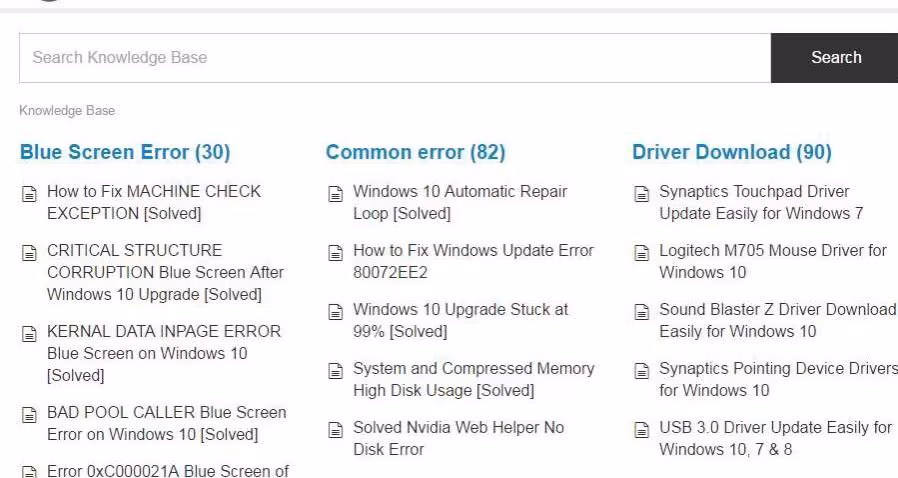Click document icon beside KERNAL DATA INPAGE ERROR

(x=29, y=334)
